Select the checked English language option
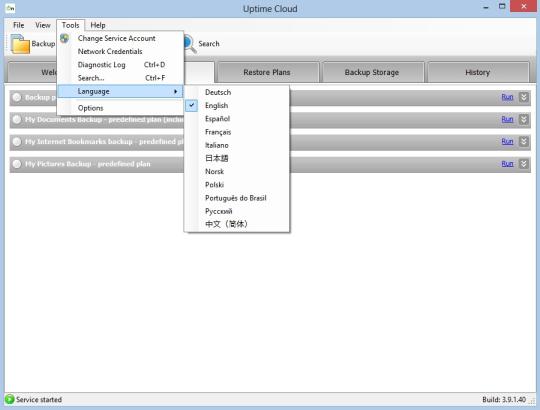Viewport: 540px width, 410px height. point(237,106)
